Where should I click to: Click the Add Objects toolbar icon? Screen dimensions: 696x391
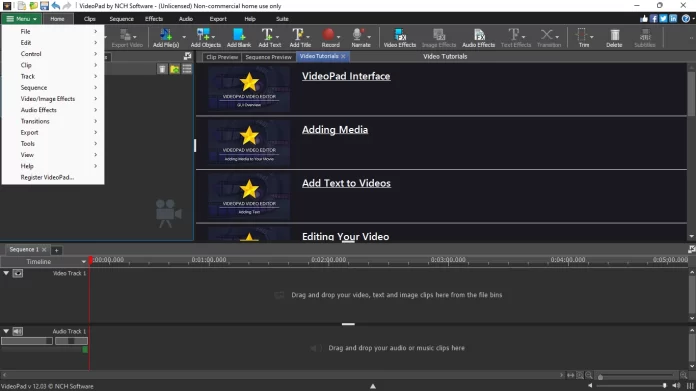point(206,38)
